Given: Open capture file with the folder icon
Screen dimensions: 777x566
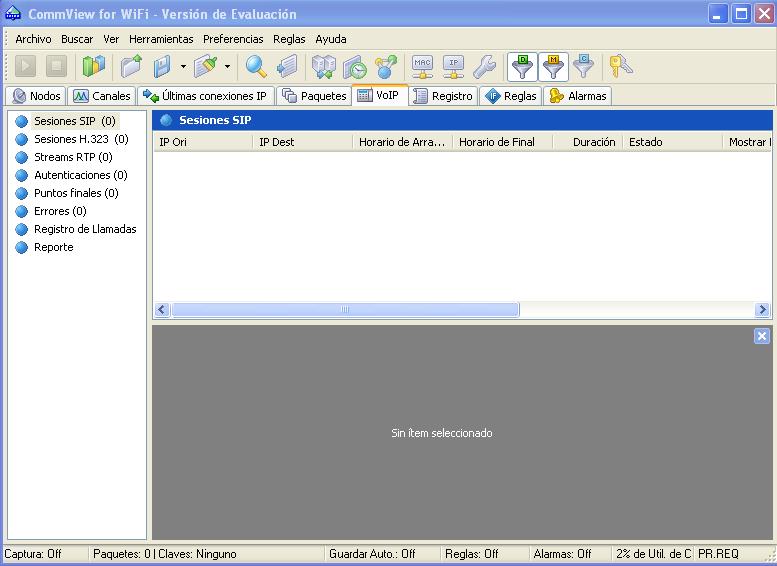Looking at the screenshot, I should tap(131, 66).
